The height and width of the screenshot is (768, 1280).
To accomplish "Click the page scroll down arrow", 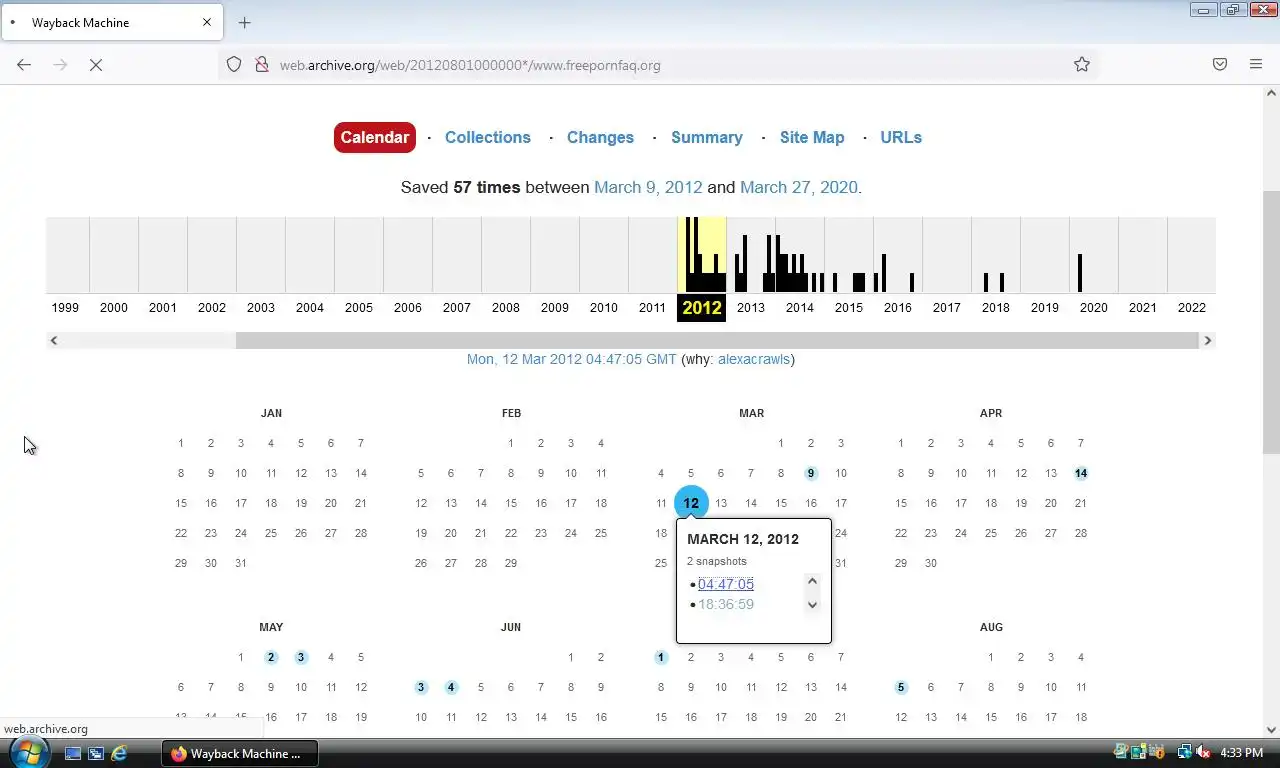I will click(x=1271, y=729).
